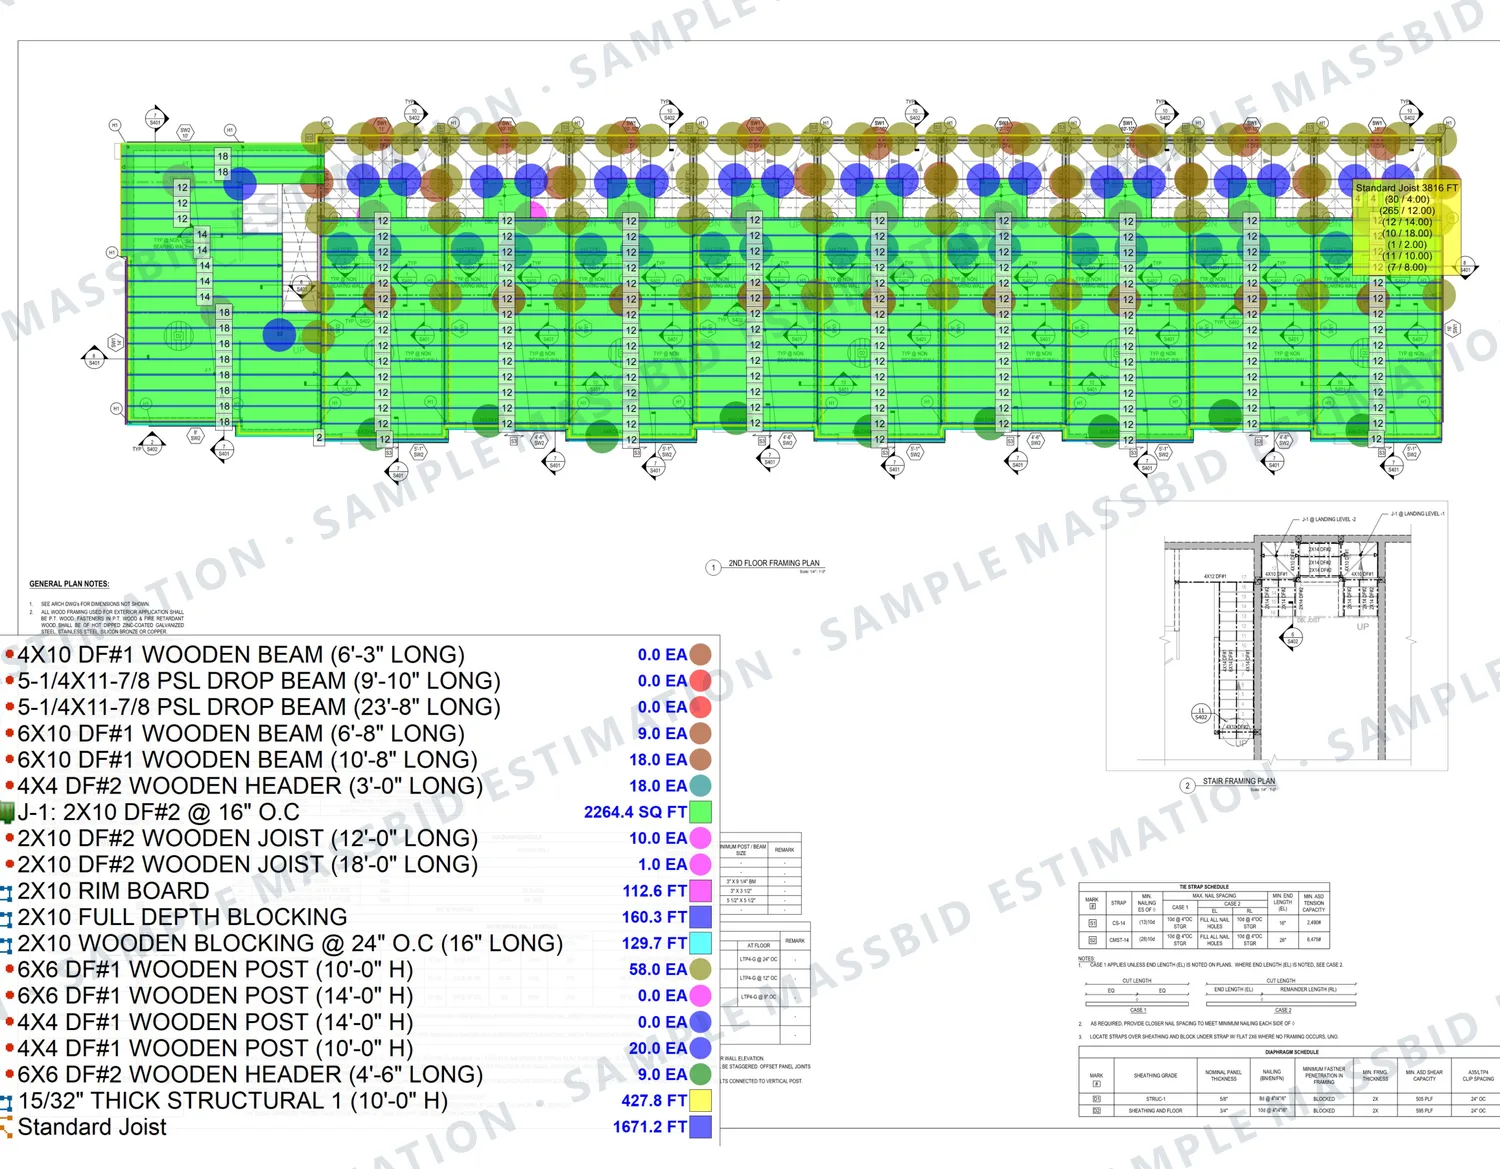The width and height of the screenshot is (1500, 1169).
Task: Click the green area icon beside J-1: 2X10 DF#2
Action: pos(7,812)
